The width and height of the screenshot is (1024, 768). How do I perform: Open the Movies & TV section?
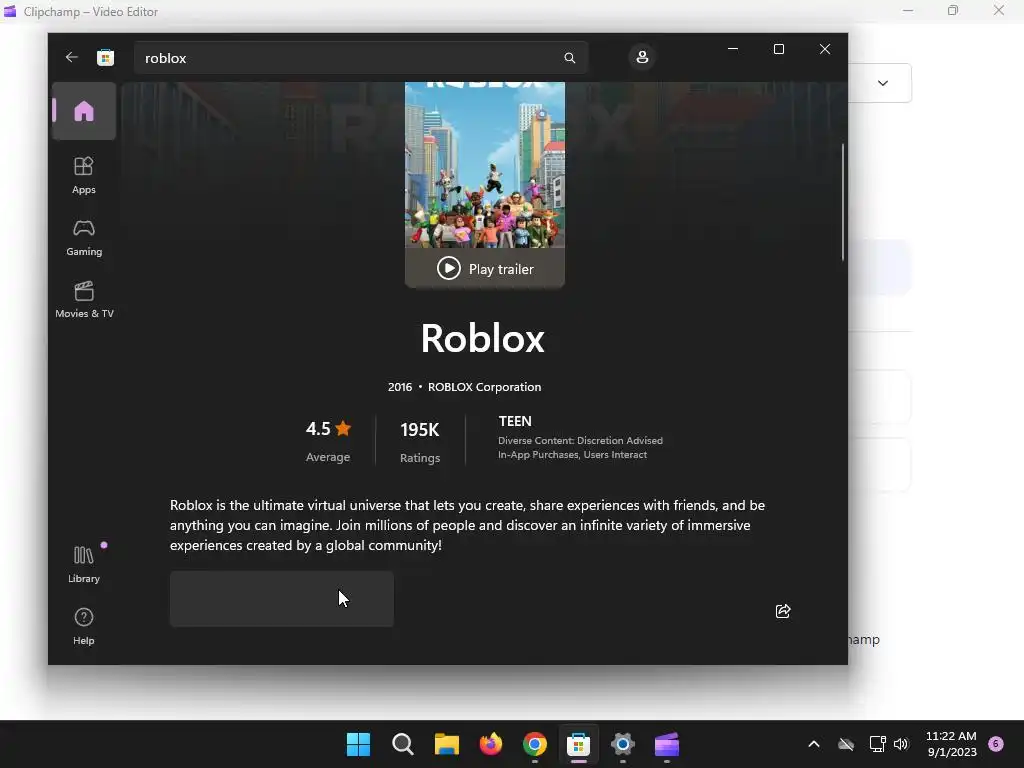point(84,300)
